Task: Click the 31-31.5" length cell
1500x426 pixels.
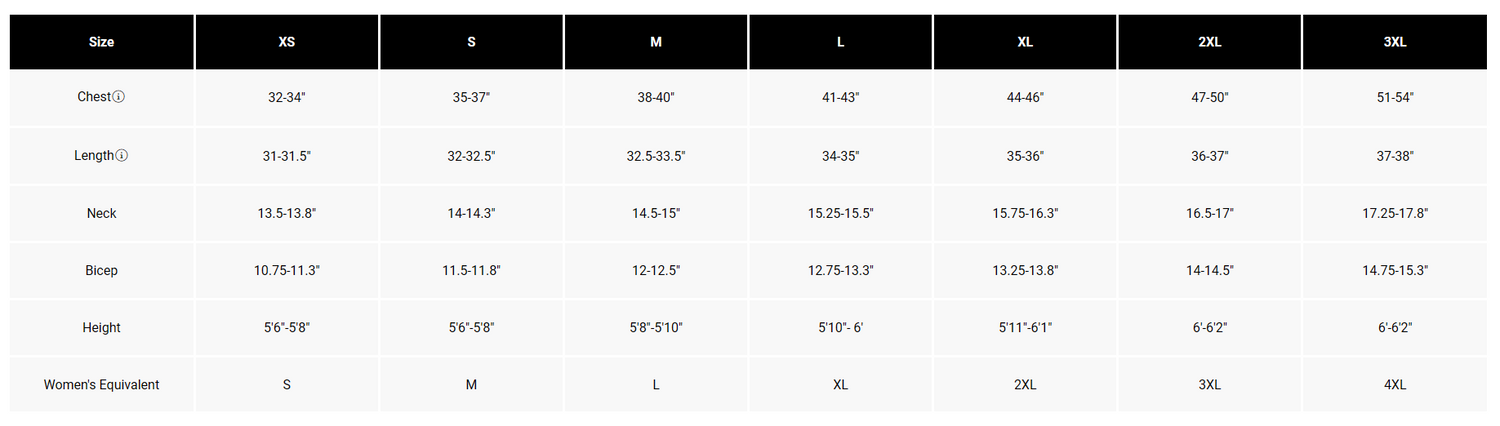Action: [286, 156]
